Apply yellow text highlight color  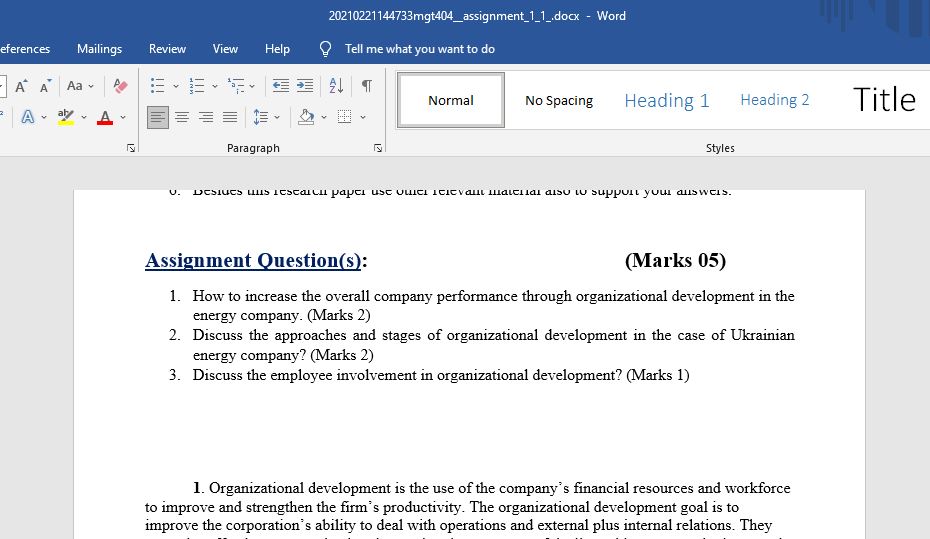point(66,117)
